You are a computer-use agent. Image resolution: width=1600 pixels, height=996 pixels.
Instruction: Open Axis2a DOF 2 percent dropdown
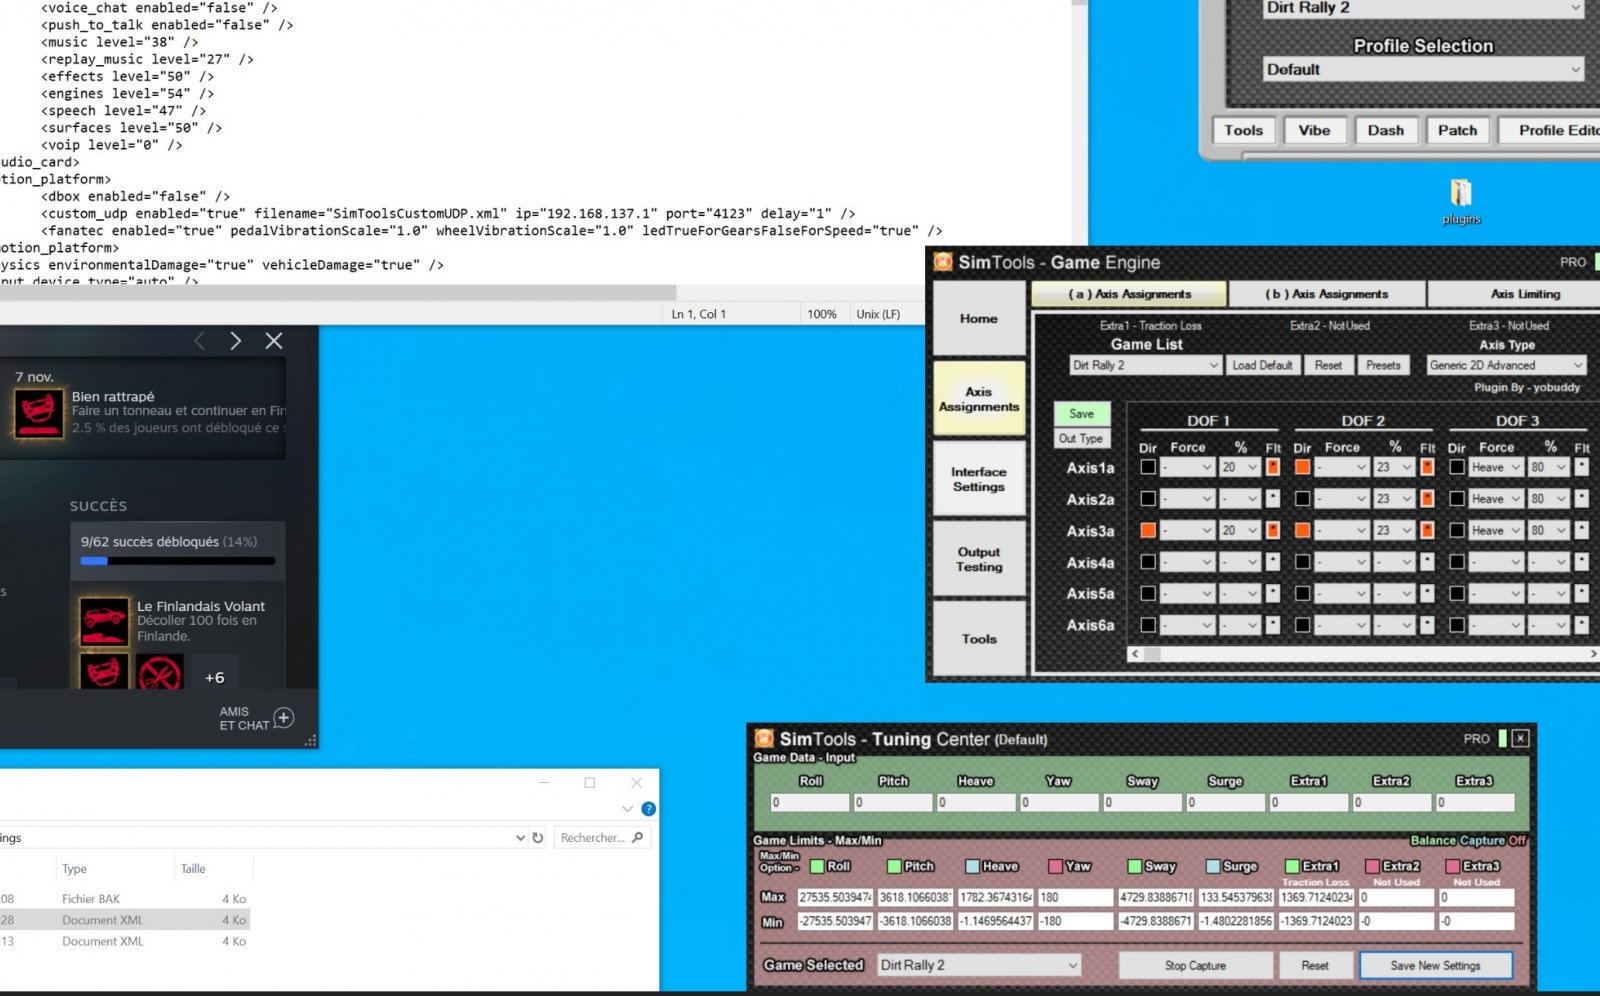pyautogui.click(x=1394, y=499)
